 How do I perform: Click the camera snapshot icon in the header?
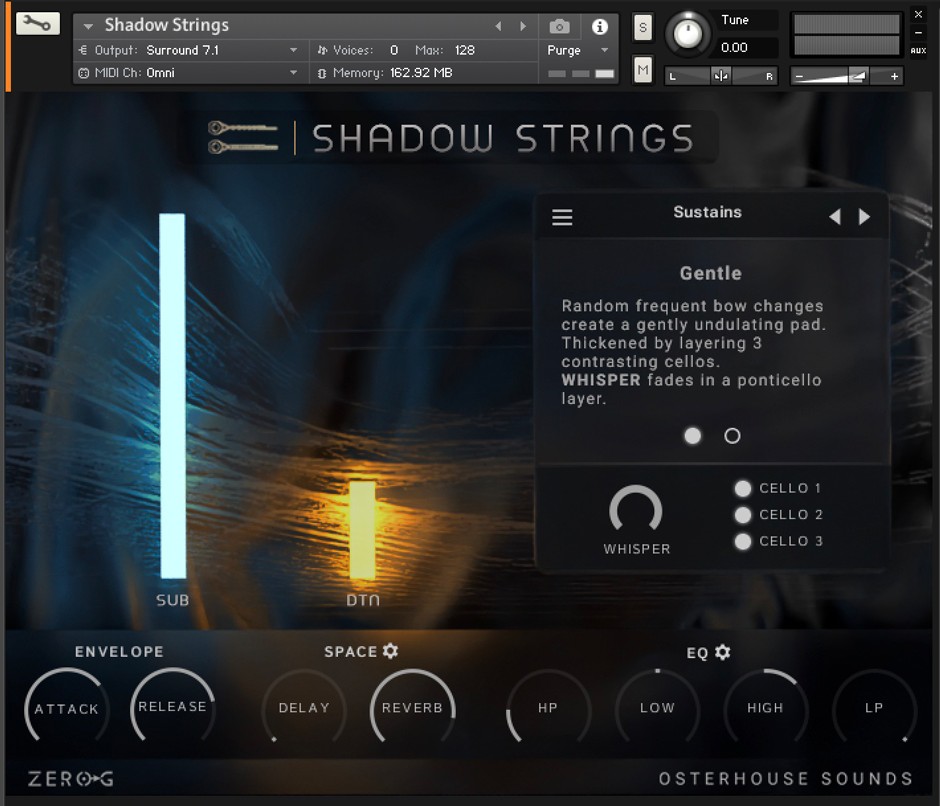[x=559, y=26]
